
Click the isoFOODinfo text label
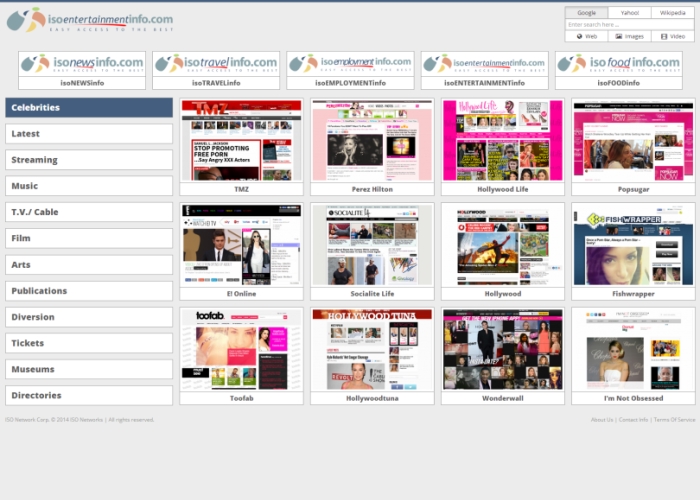coord(619,83)
